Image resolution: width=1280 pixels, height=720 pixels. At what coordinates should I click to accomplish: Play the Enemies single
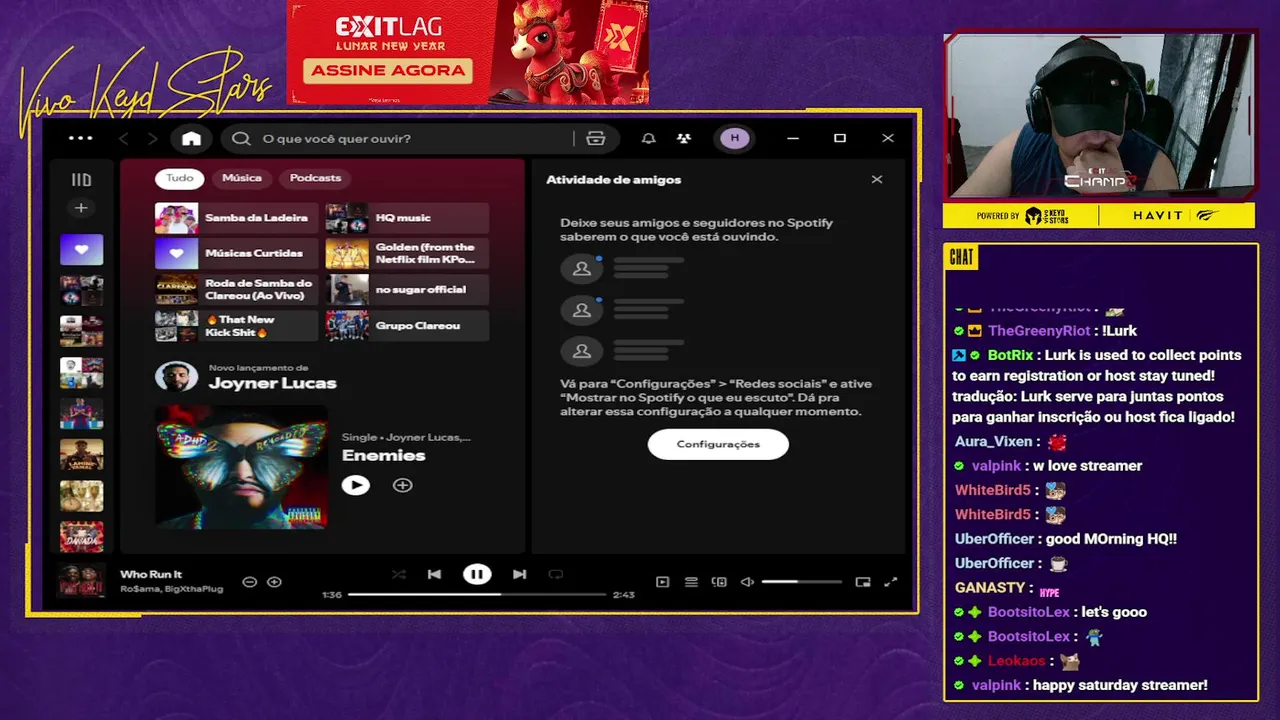tap(355, 485)
